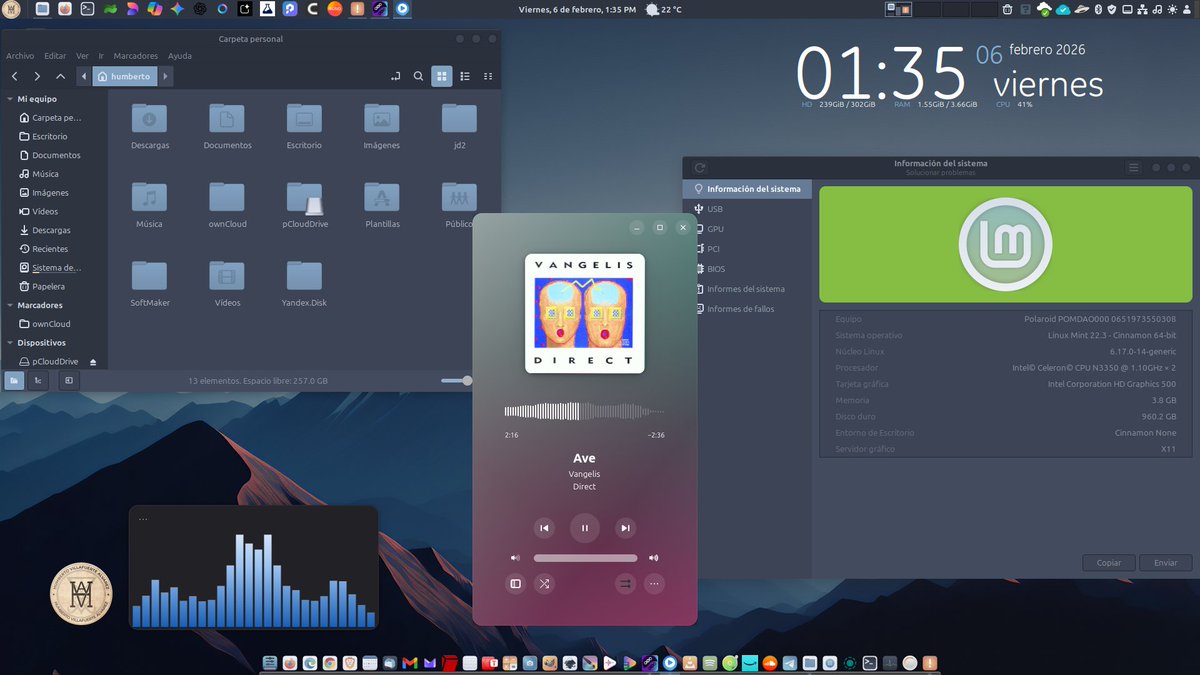This screenshot has width=1200, height=675.
Task: Seek within the track waveform
Action: point(585,411)
